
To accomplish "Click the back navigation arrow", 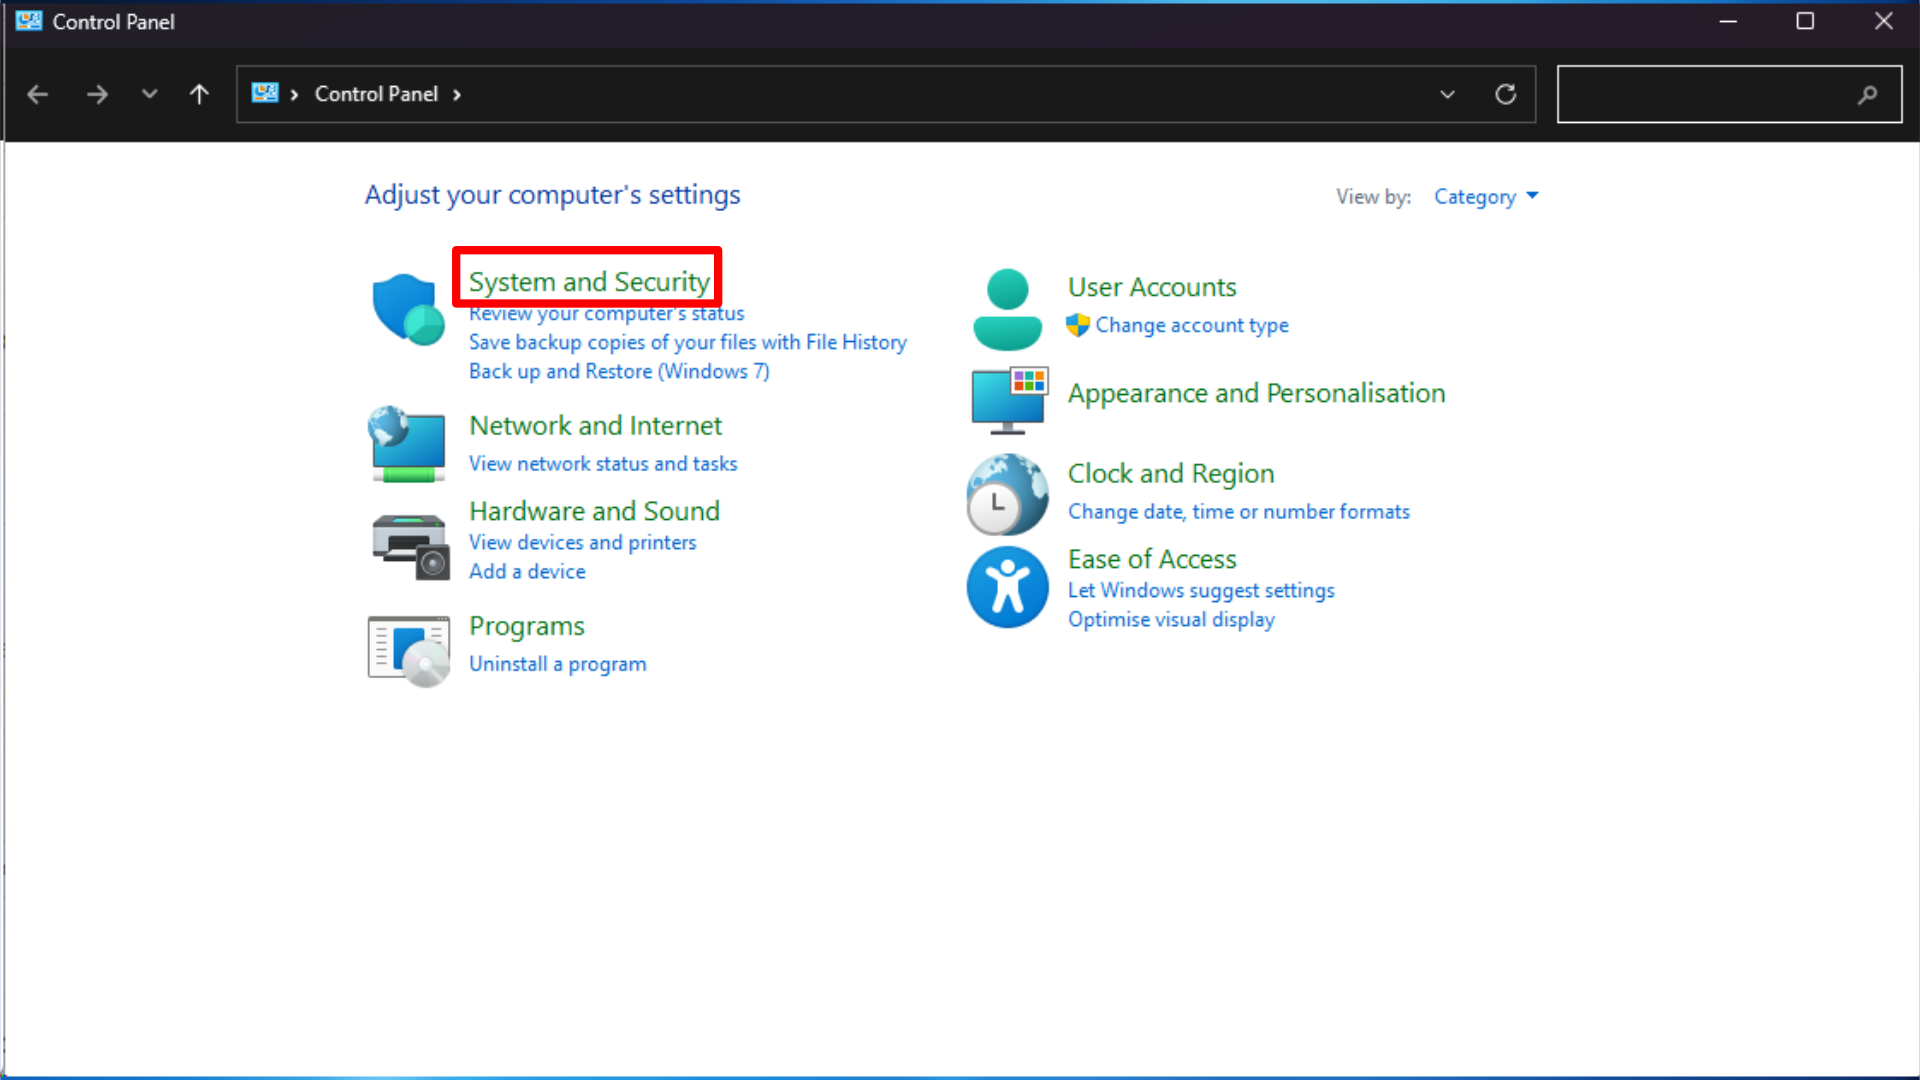I will 37,94.
